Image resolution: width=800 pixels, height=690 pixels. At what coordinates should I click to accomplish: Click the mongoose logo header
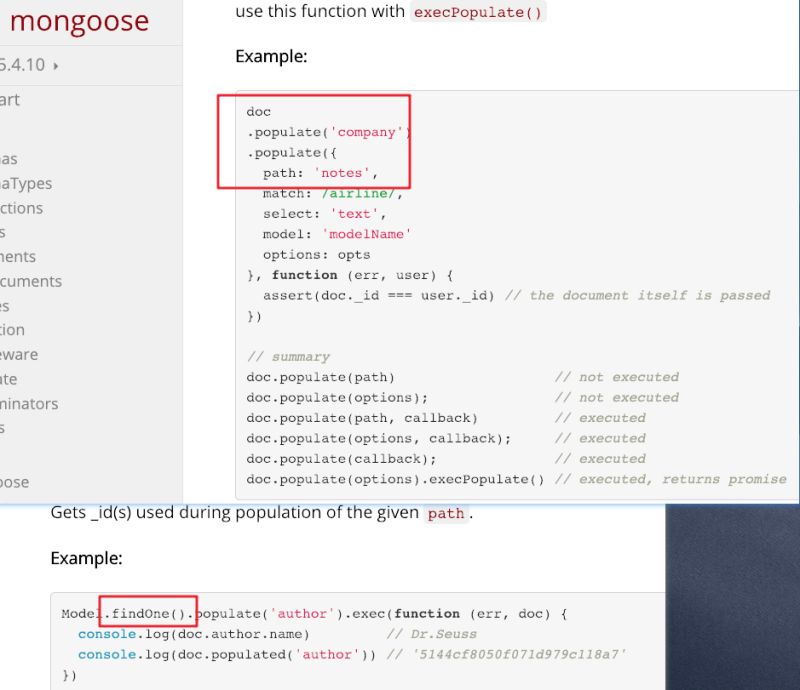pyautogui.click(x=80, y=22)
